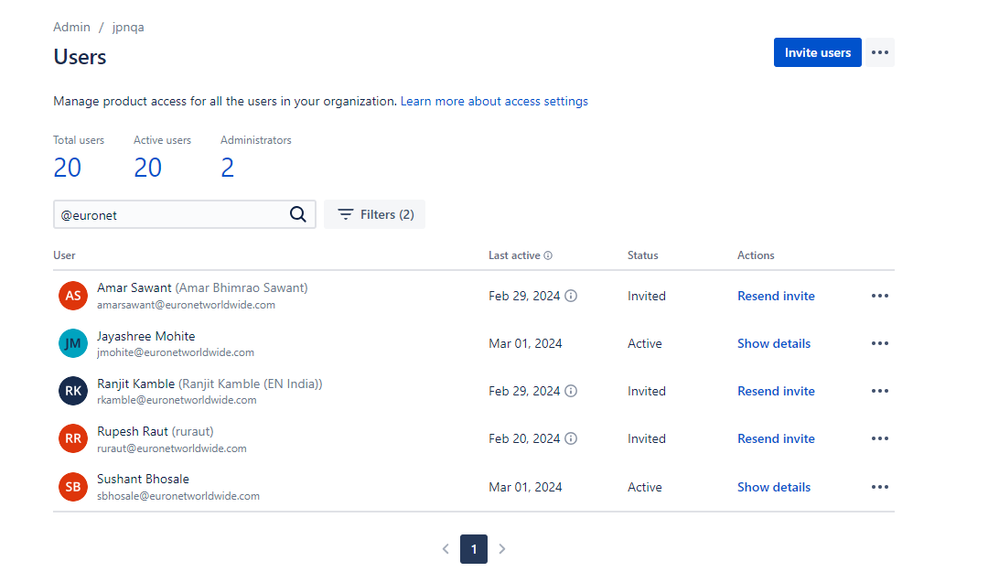Show details for Jayashree Mohite
Image resolution: width=999 pixels, height=574 pixels.
pos(773,344)
